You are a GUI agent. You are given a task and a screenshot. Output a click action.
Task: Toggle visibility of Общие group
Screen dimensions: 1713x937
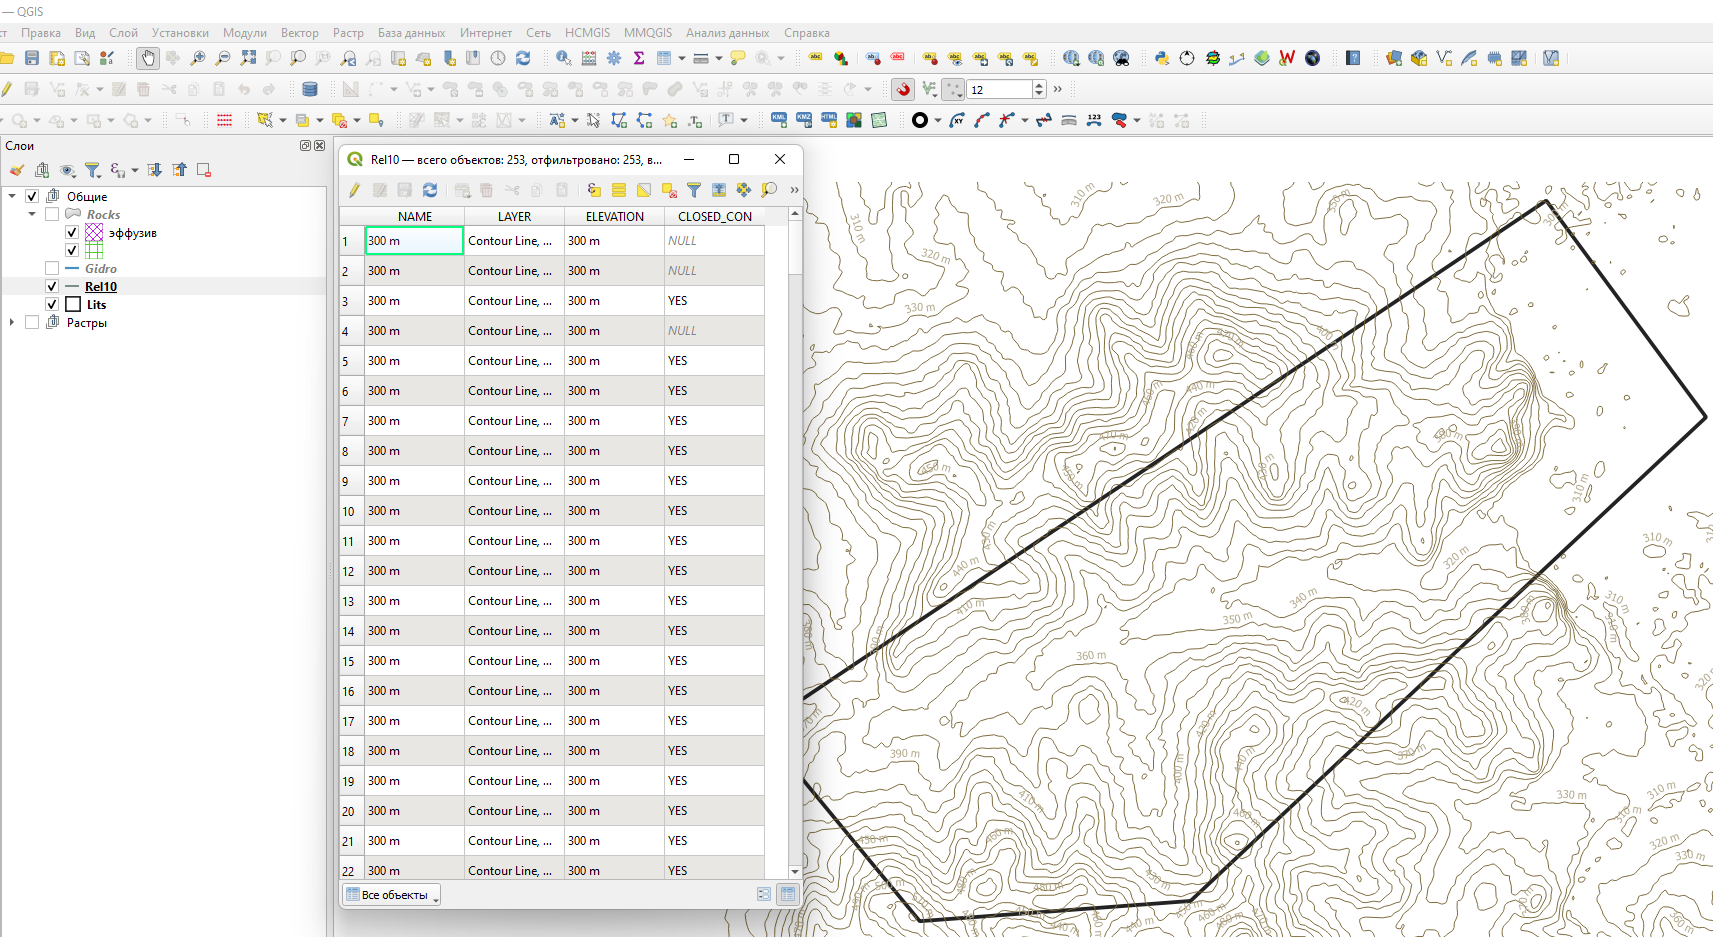(x=32, y=197)
